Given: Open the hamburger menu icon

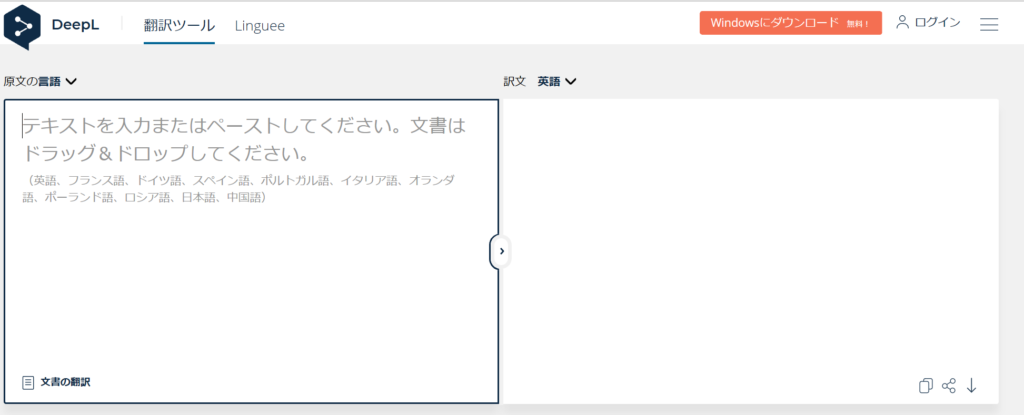Looking at the screenshot, I should point(989,24).
